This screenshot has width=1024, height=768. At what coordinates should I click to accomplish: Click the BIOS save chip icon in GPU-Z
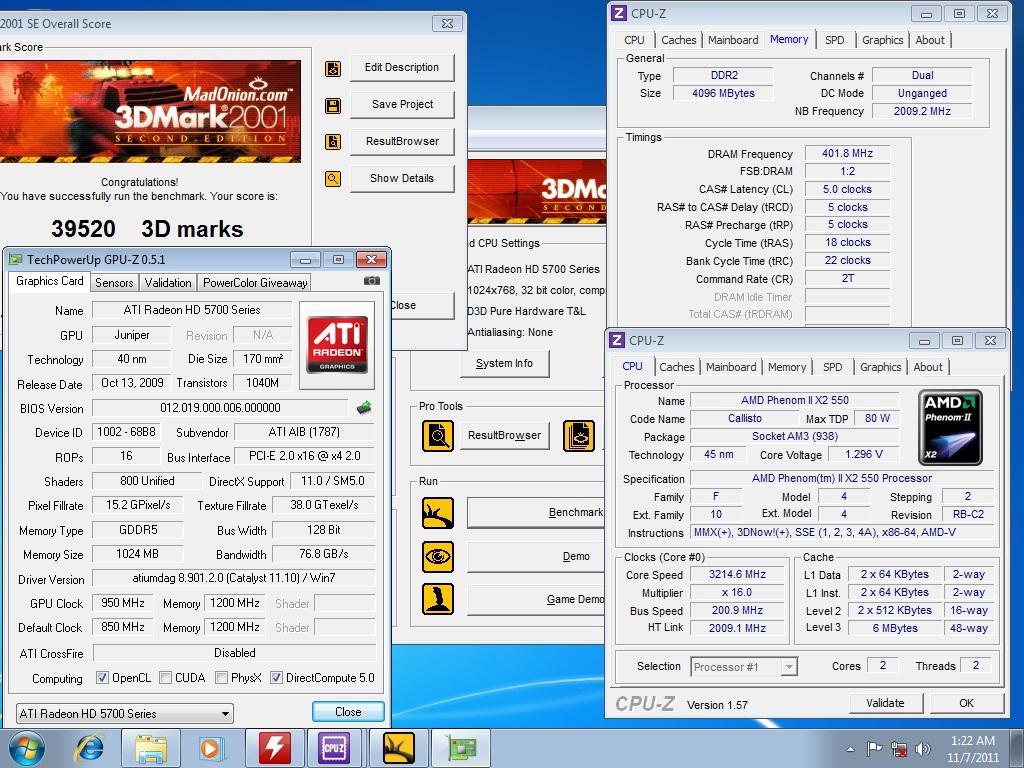pos(364,408)
